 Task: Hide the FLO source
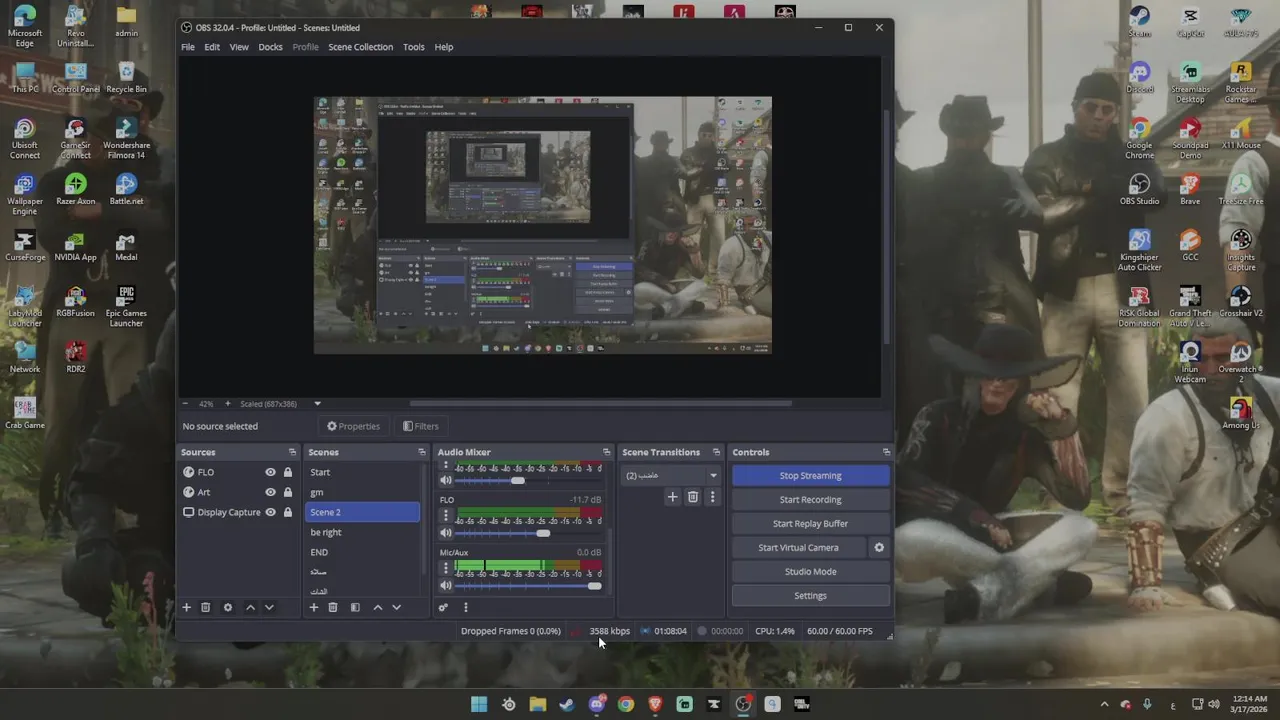tap(270, 472)
